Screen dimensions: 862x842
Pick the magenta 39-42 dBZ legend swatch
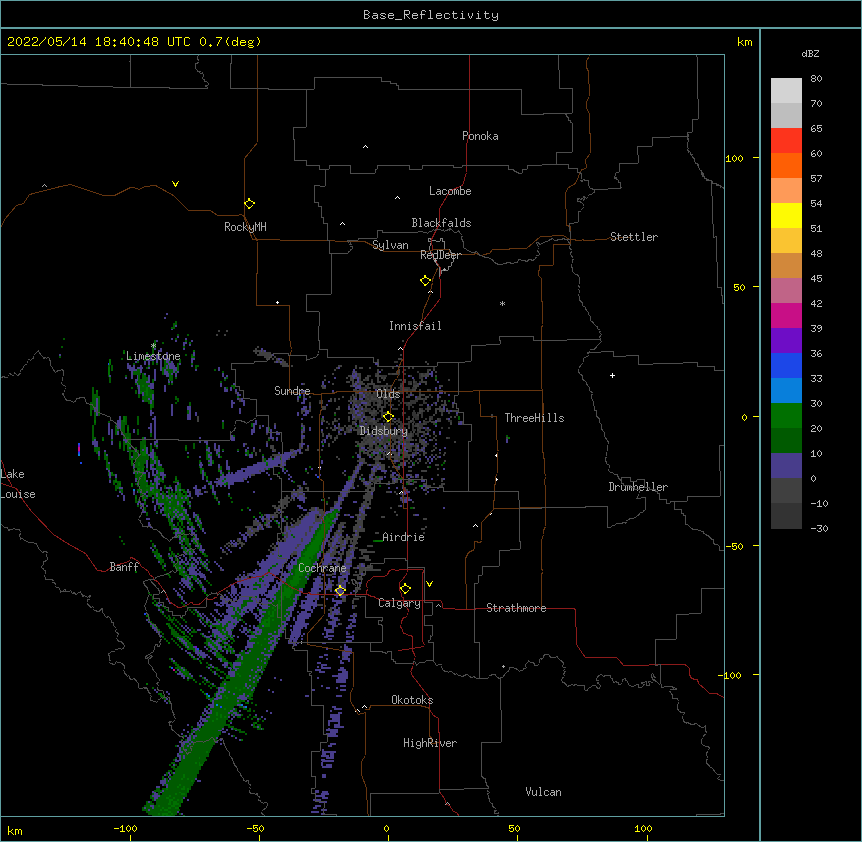coord(786,316)
